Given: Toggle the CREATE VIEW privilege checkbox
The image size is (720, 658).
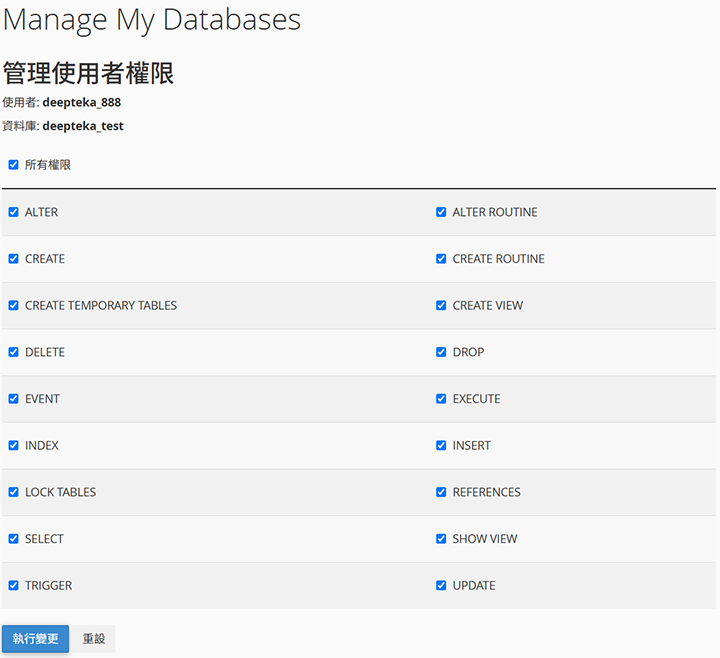Looking at the screenshot, I should click(x=441, y=305).
